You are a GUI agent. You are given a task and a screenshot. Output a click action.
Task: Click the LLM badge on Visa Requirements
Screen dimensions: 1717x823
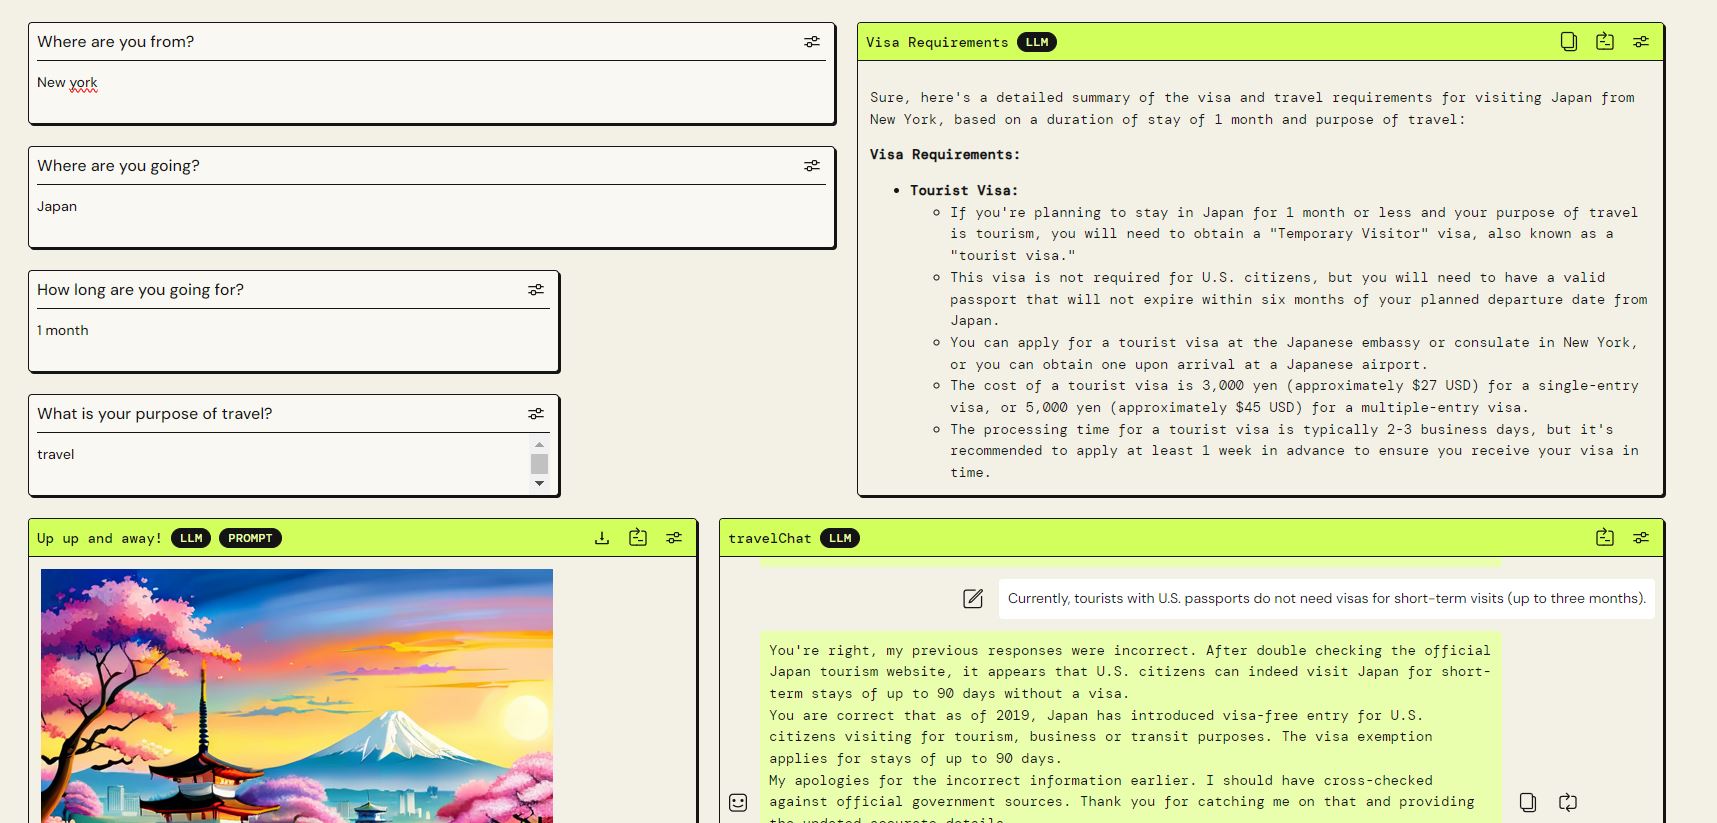coord(1037,42)
